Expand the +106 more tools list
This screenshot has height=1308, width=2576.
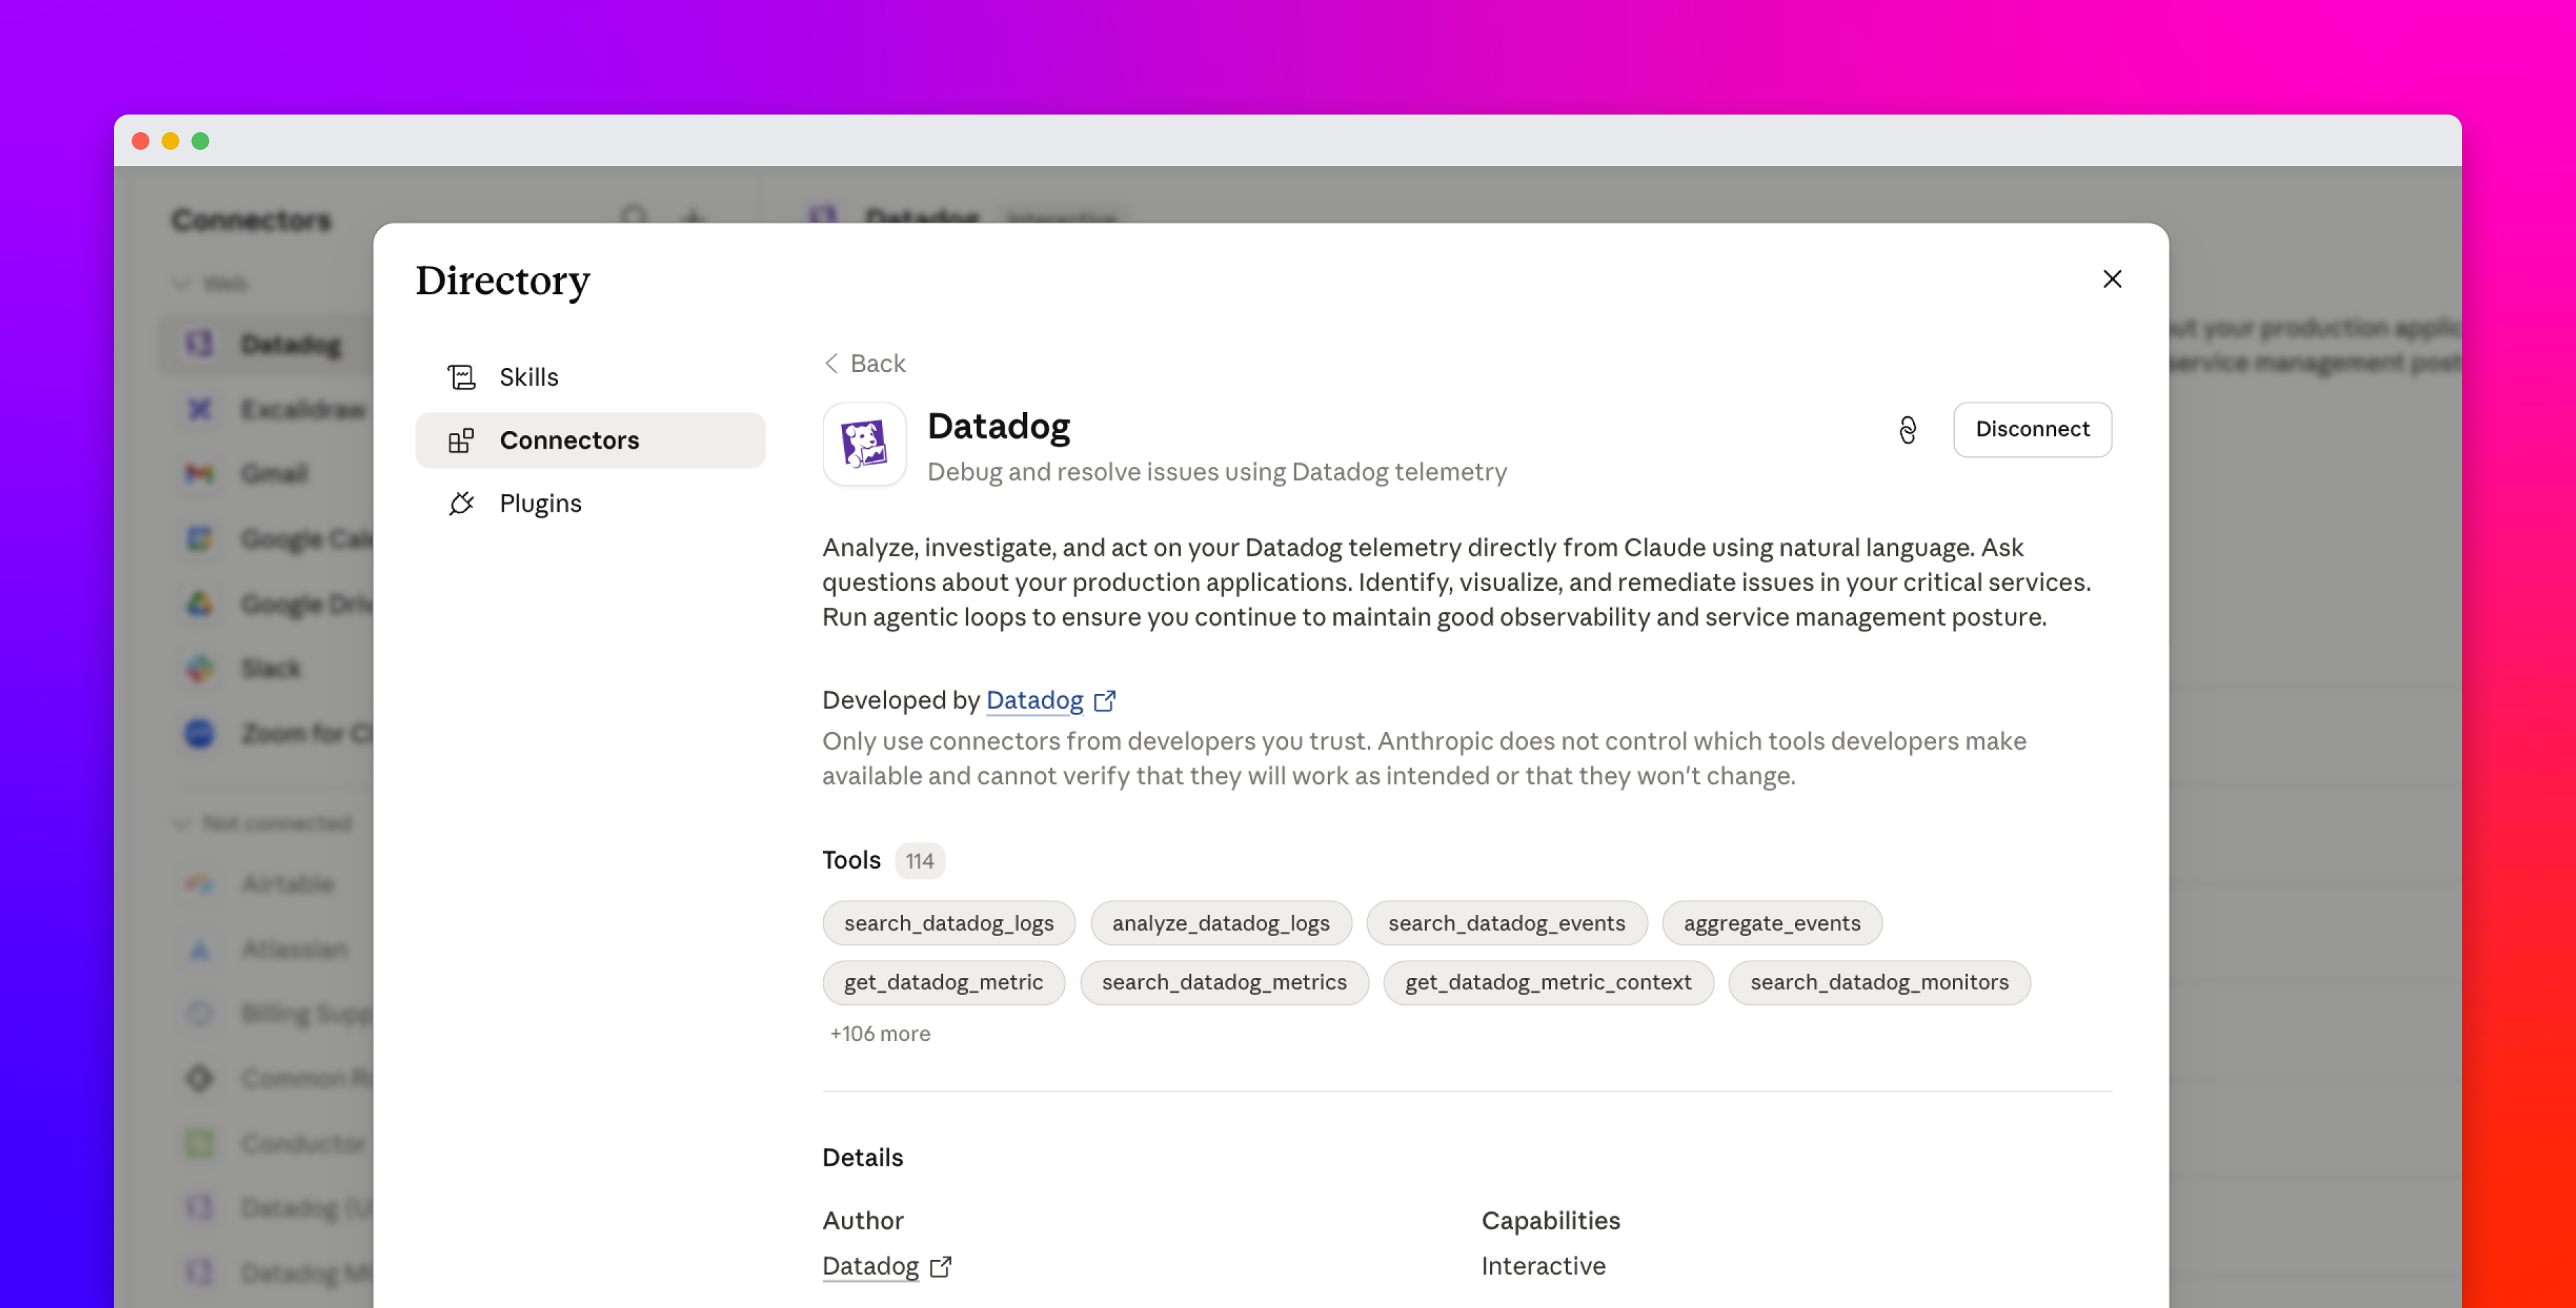pos(880,1033)
